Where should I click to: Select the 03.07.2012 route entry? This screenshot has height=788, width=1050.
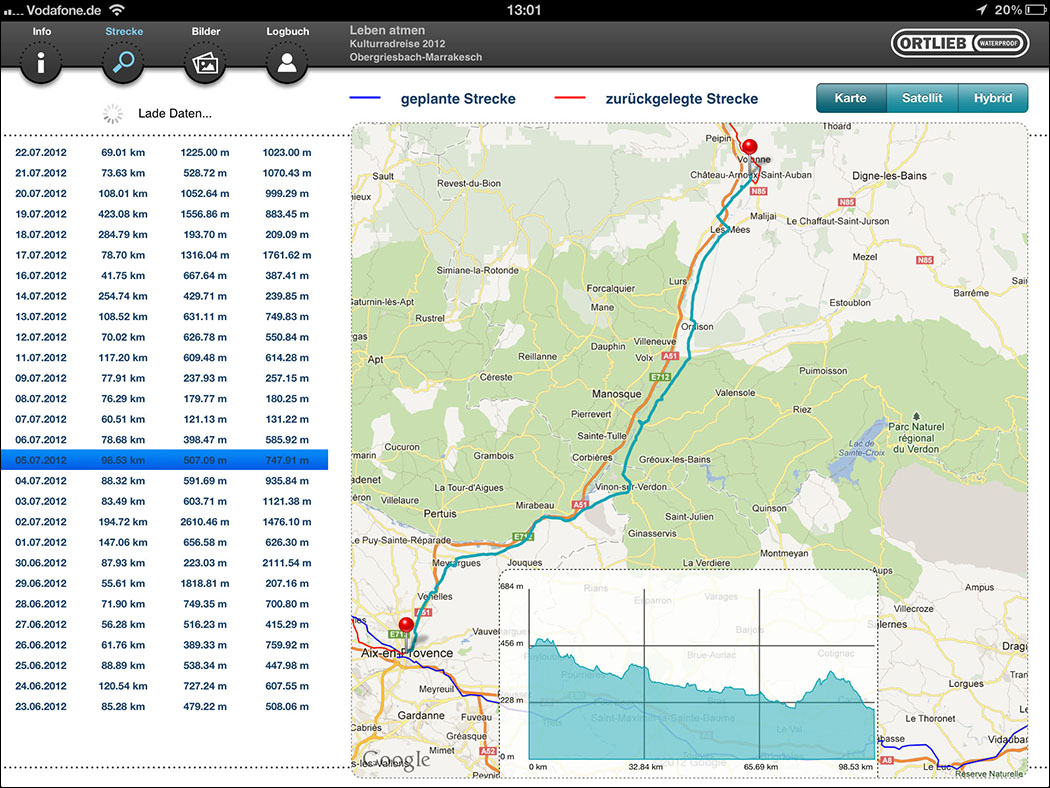click(x=164, y=501)
